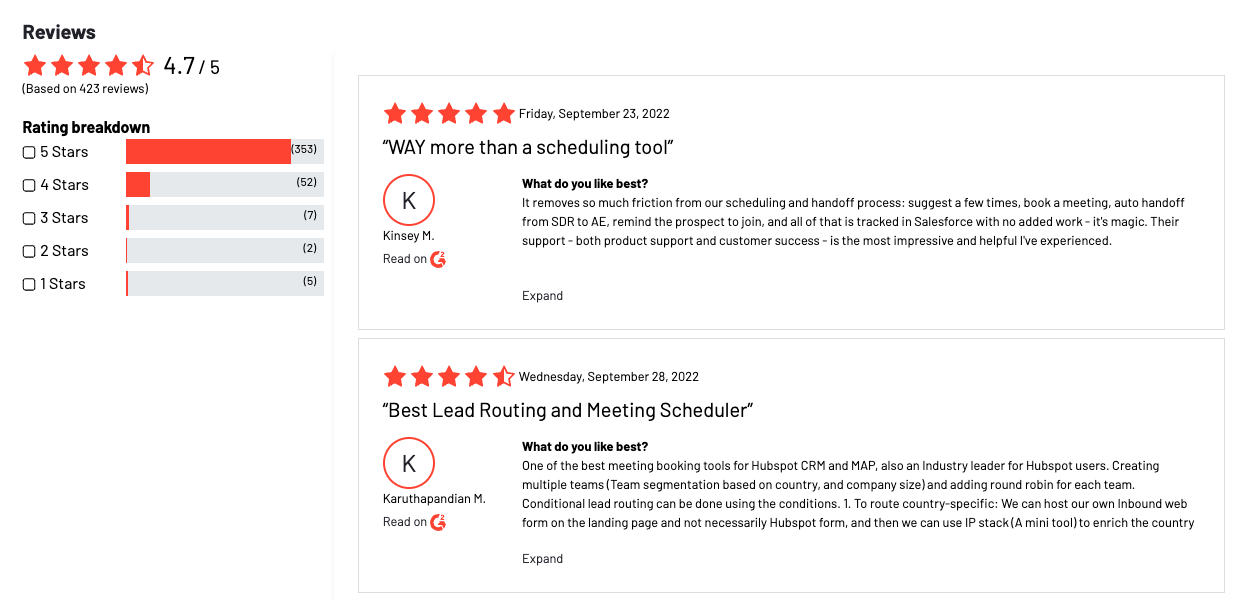Enable the 3 Stars filter checkbox

[x=29, y=219]
